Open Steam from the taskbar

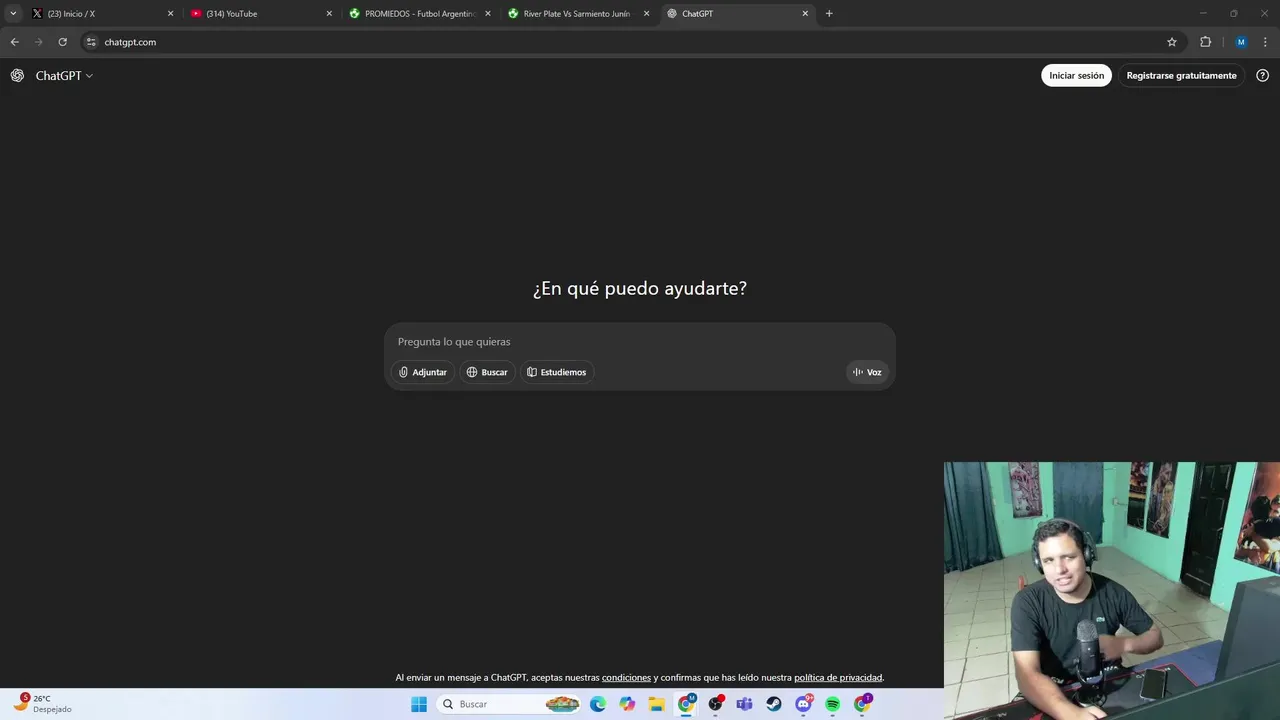pos(774,704)
